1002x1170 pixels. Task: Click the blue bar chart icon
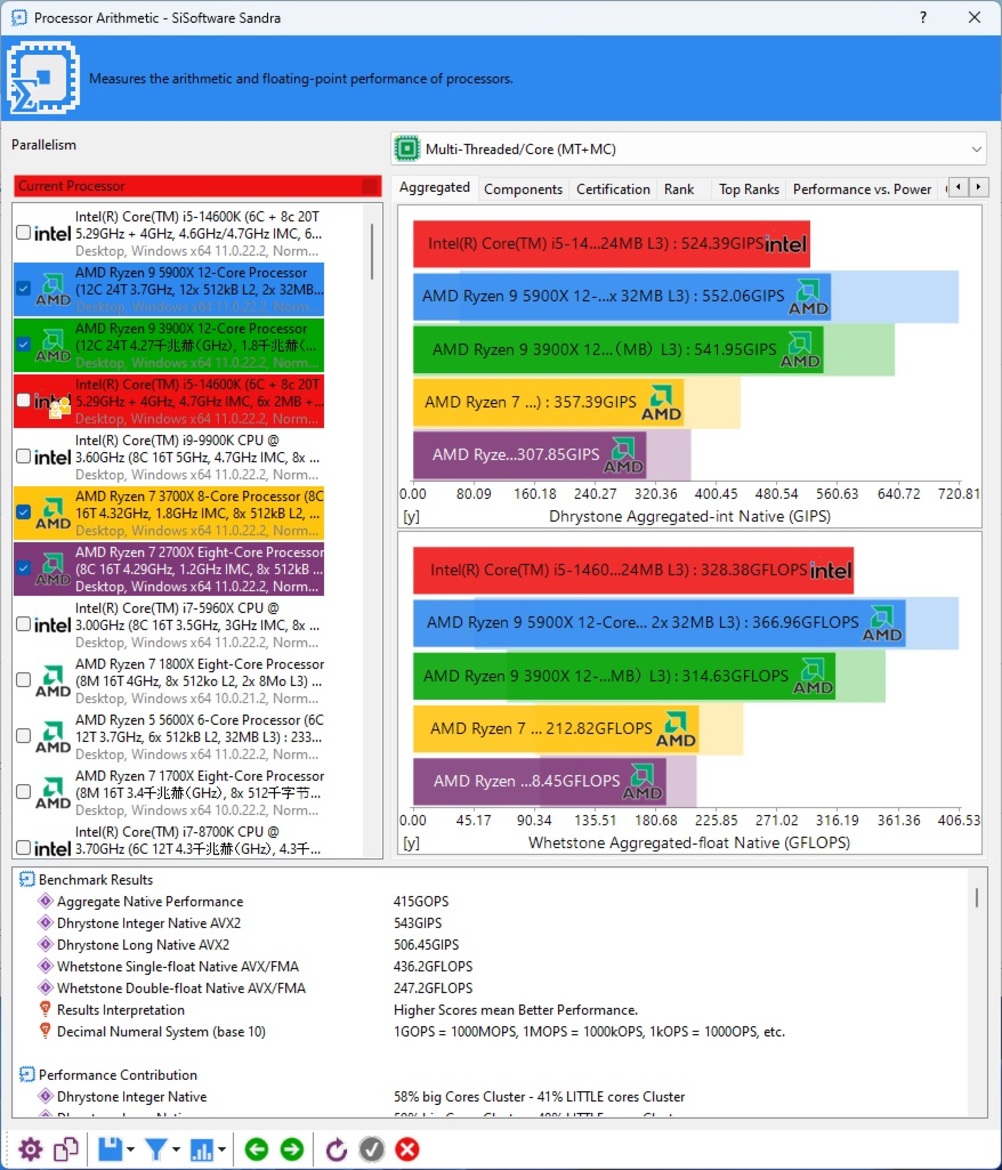coord(201,1149)
